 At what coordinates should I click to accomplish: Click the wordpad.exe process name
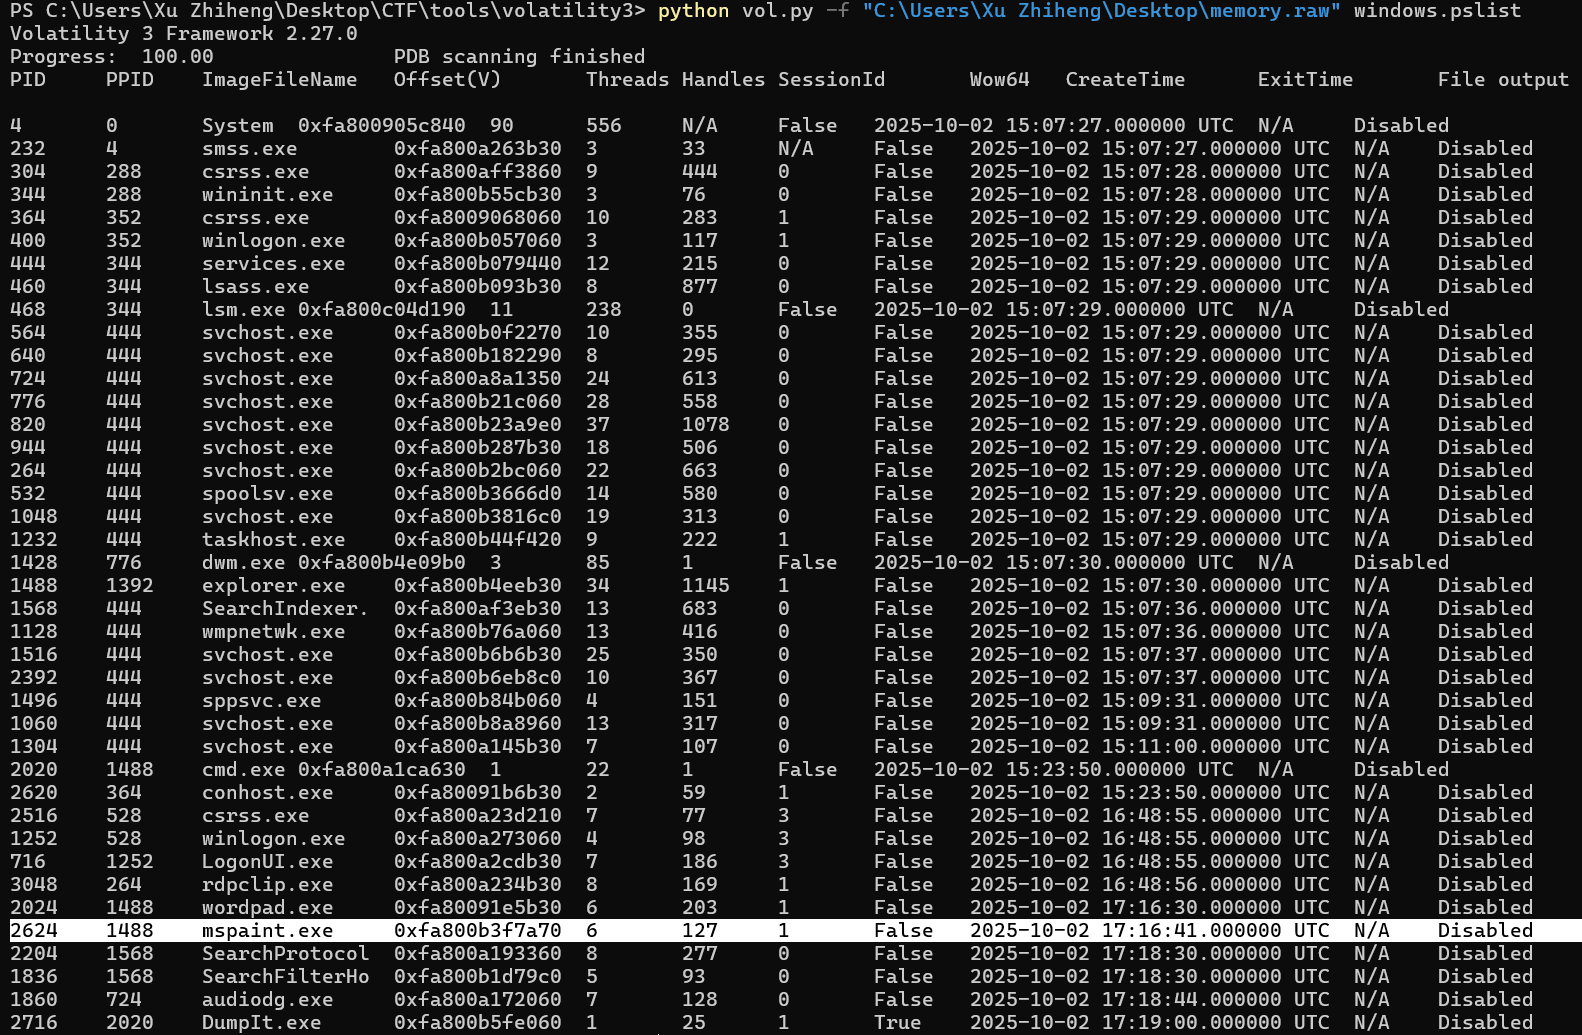(267, 908)
